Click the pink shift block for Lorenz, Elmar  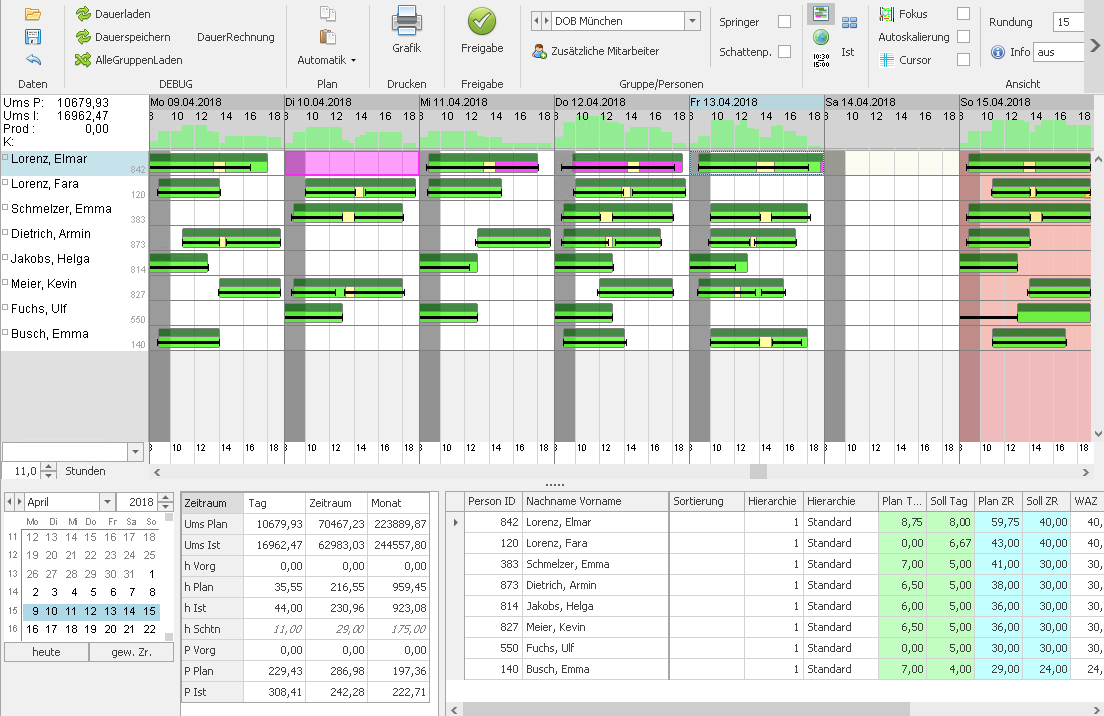click(x=352, y=163)
